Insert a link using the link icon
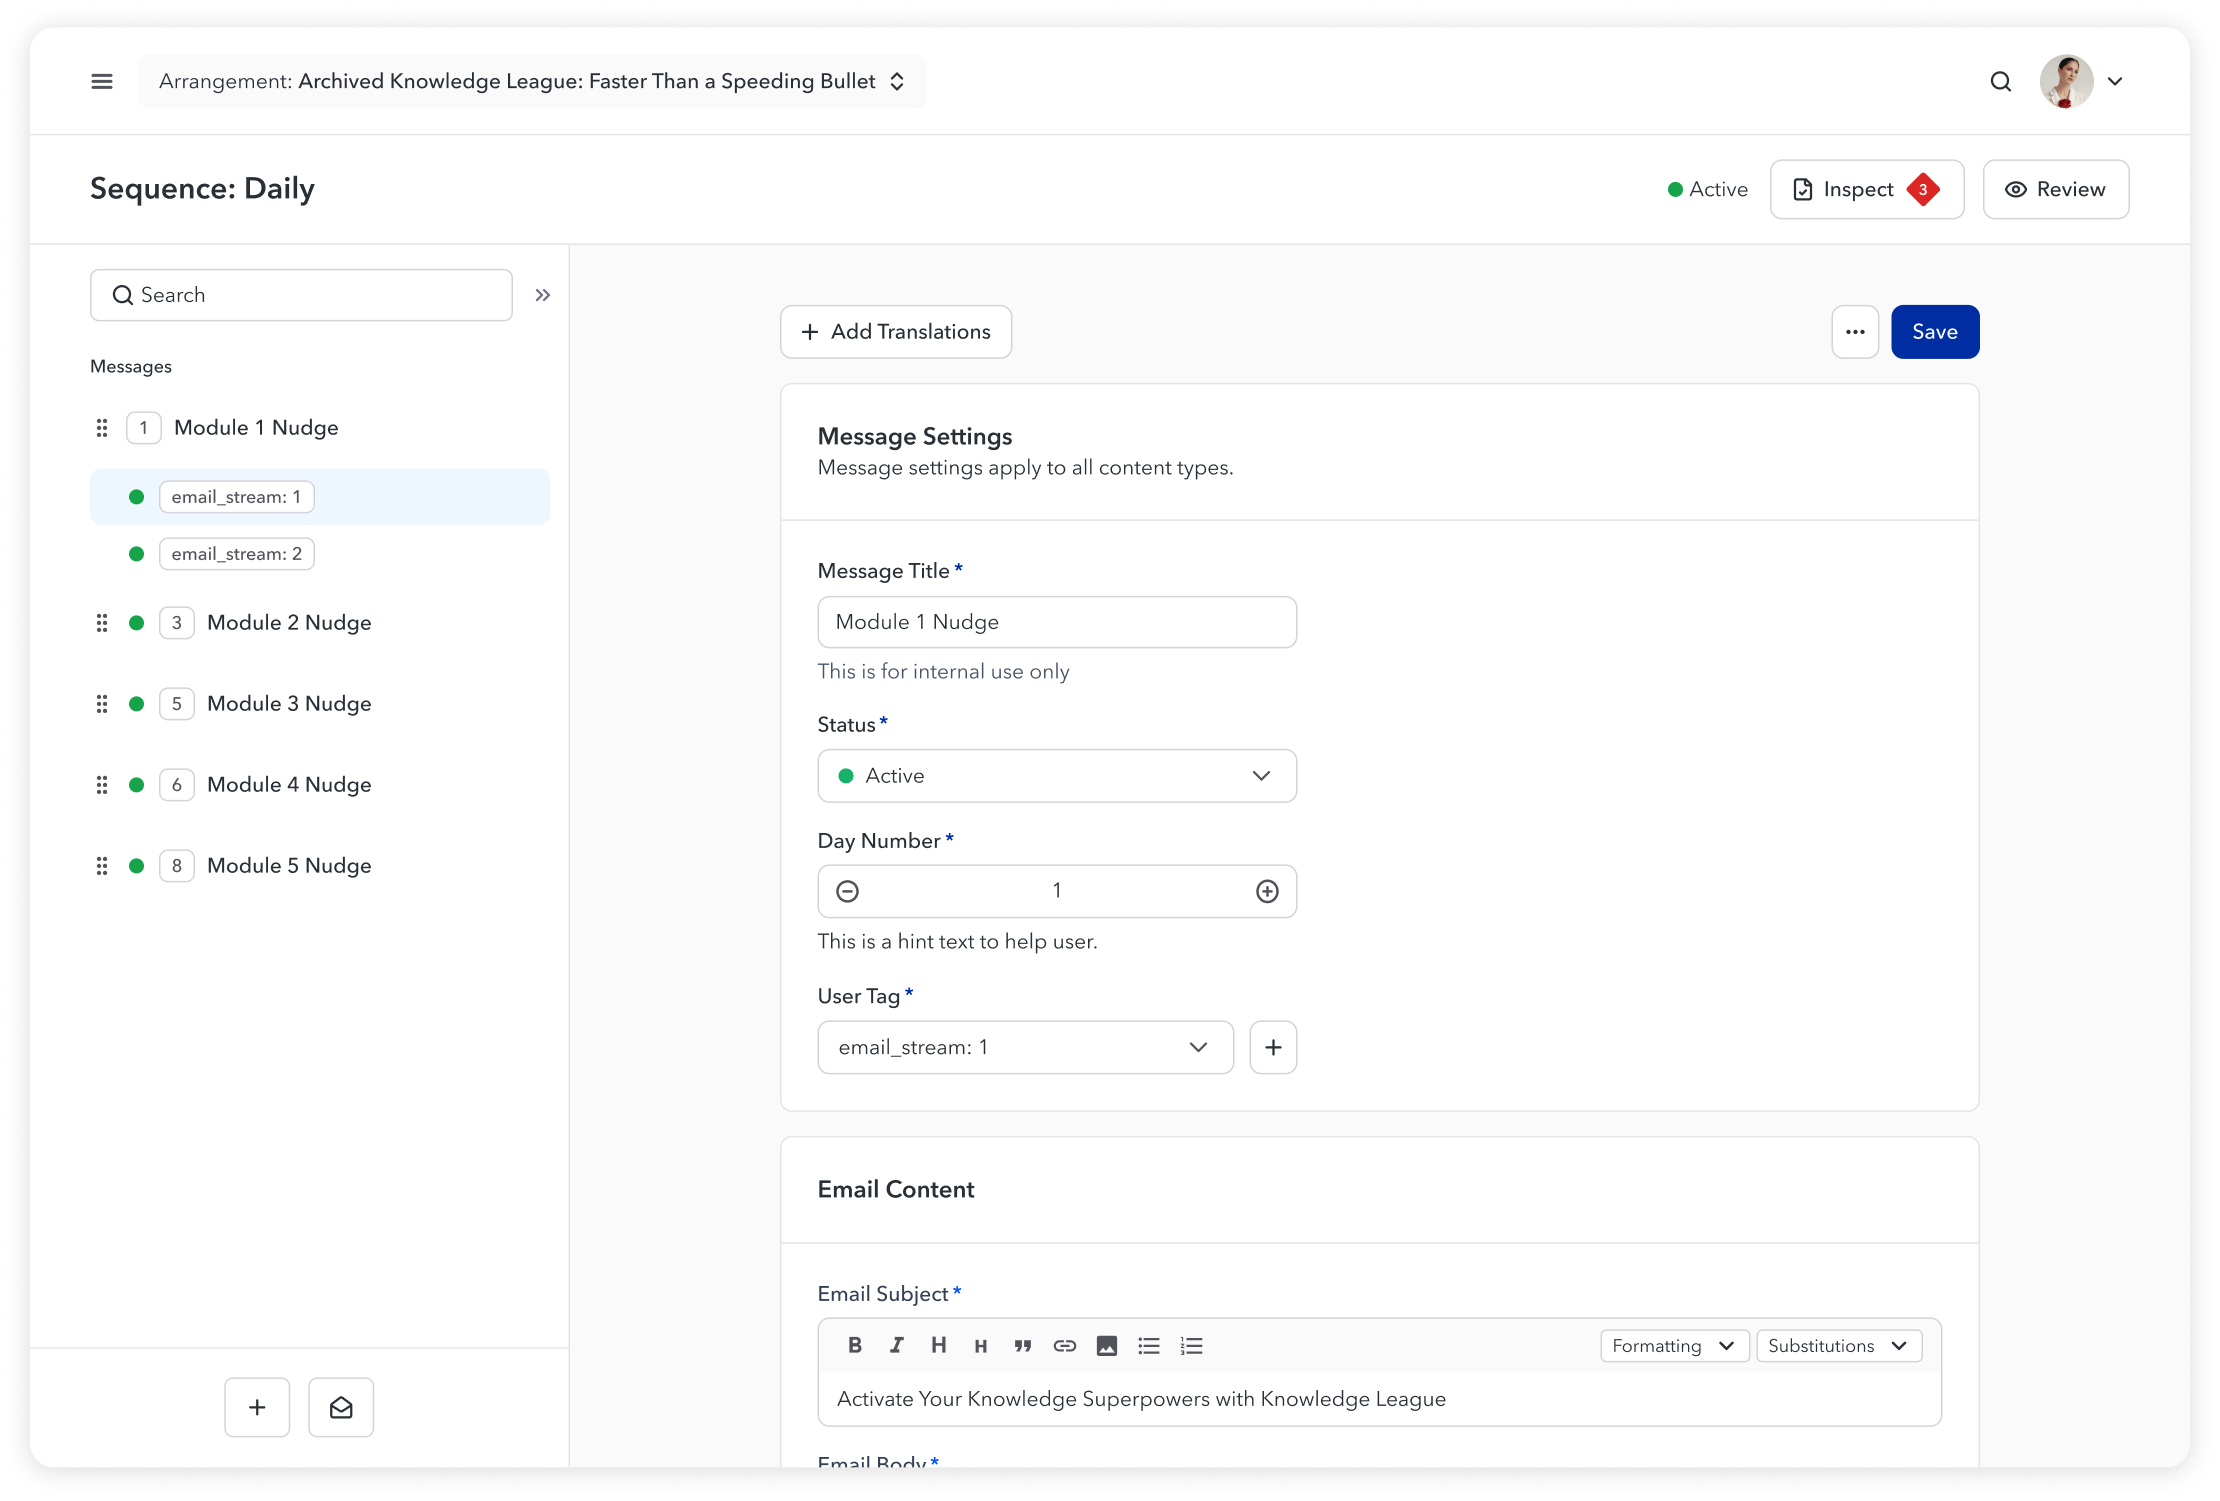 pyautogui.click(x=1064, y=1345)
